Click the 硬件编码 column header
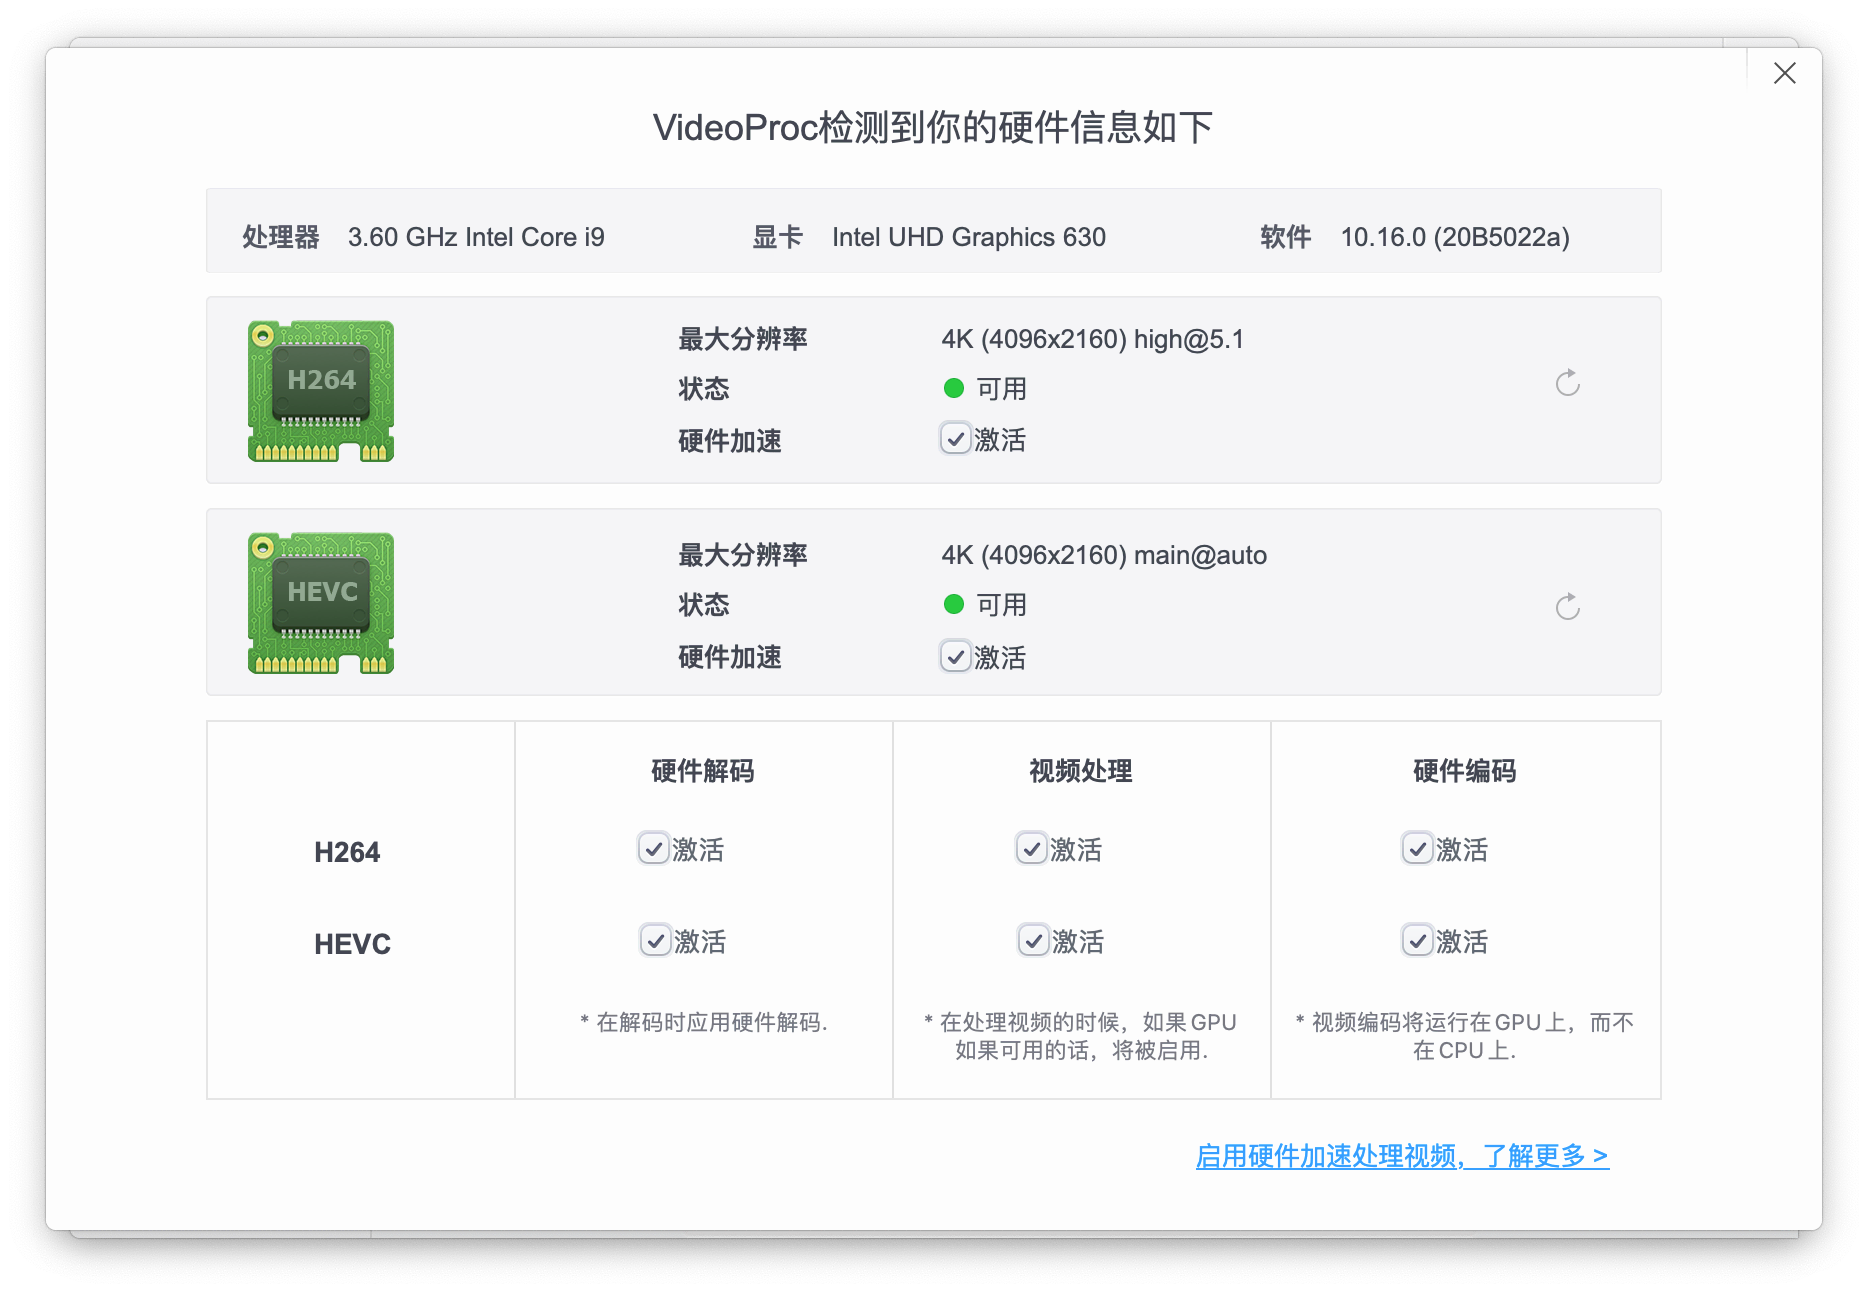1868x1292 pixels. 1465,771
